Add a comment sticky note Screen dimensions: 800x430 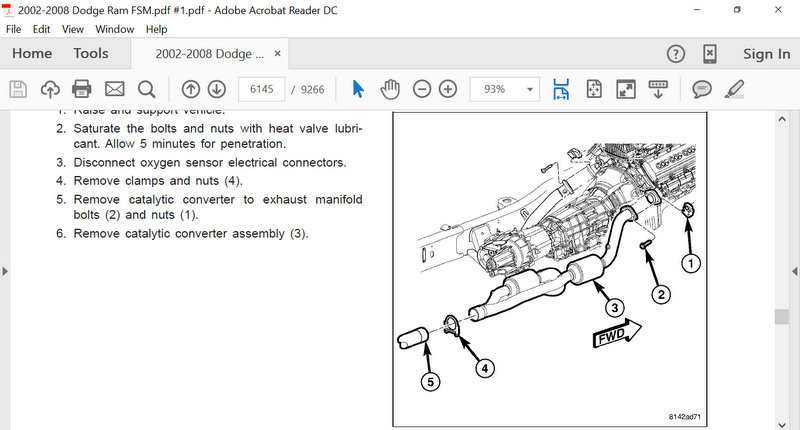[x=702, y=89]
